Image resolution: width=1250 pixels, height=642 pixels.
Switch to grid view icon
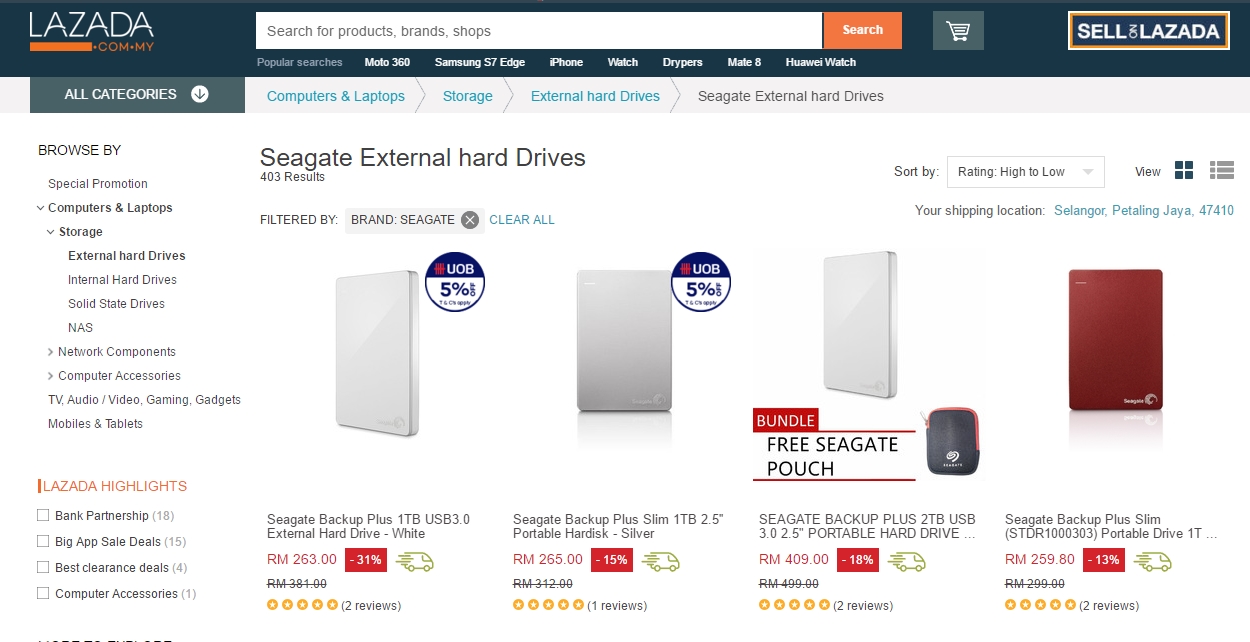tap(1184, 171)
